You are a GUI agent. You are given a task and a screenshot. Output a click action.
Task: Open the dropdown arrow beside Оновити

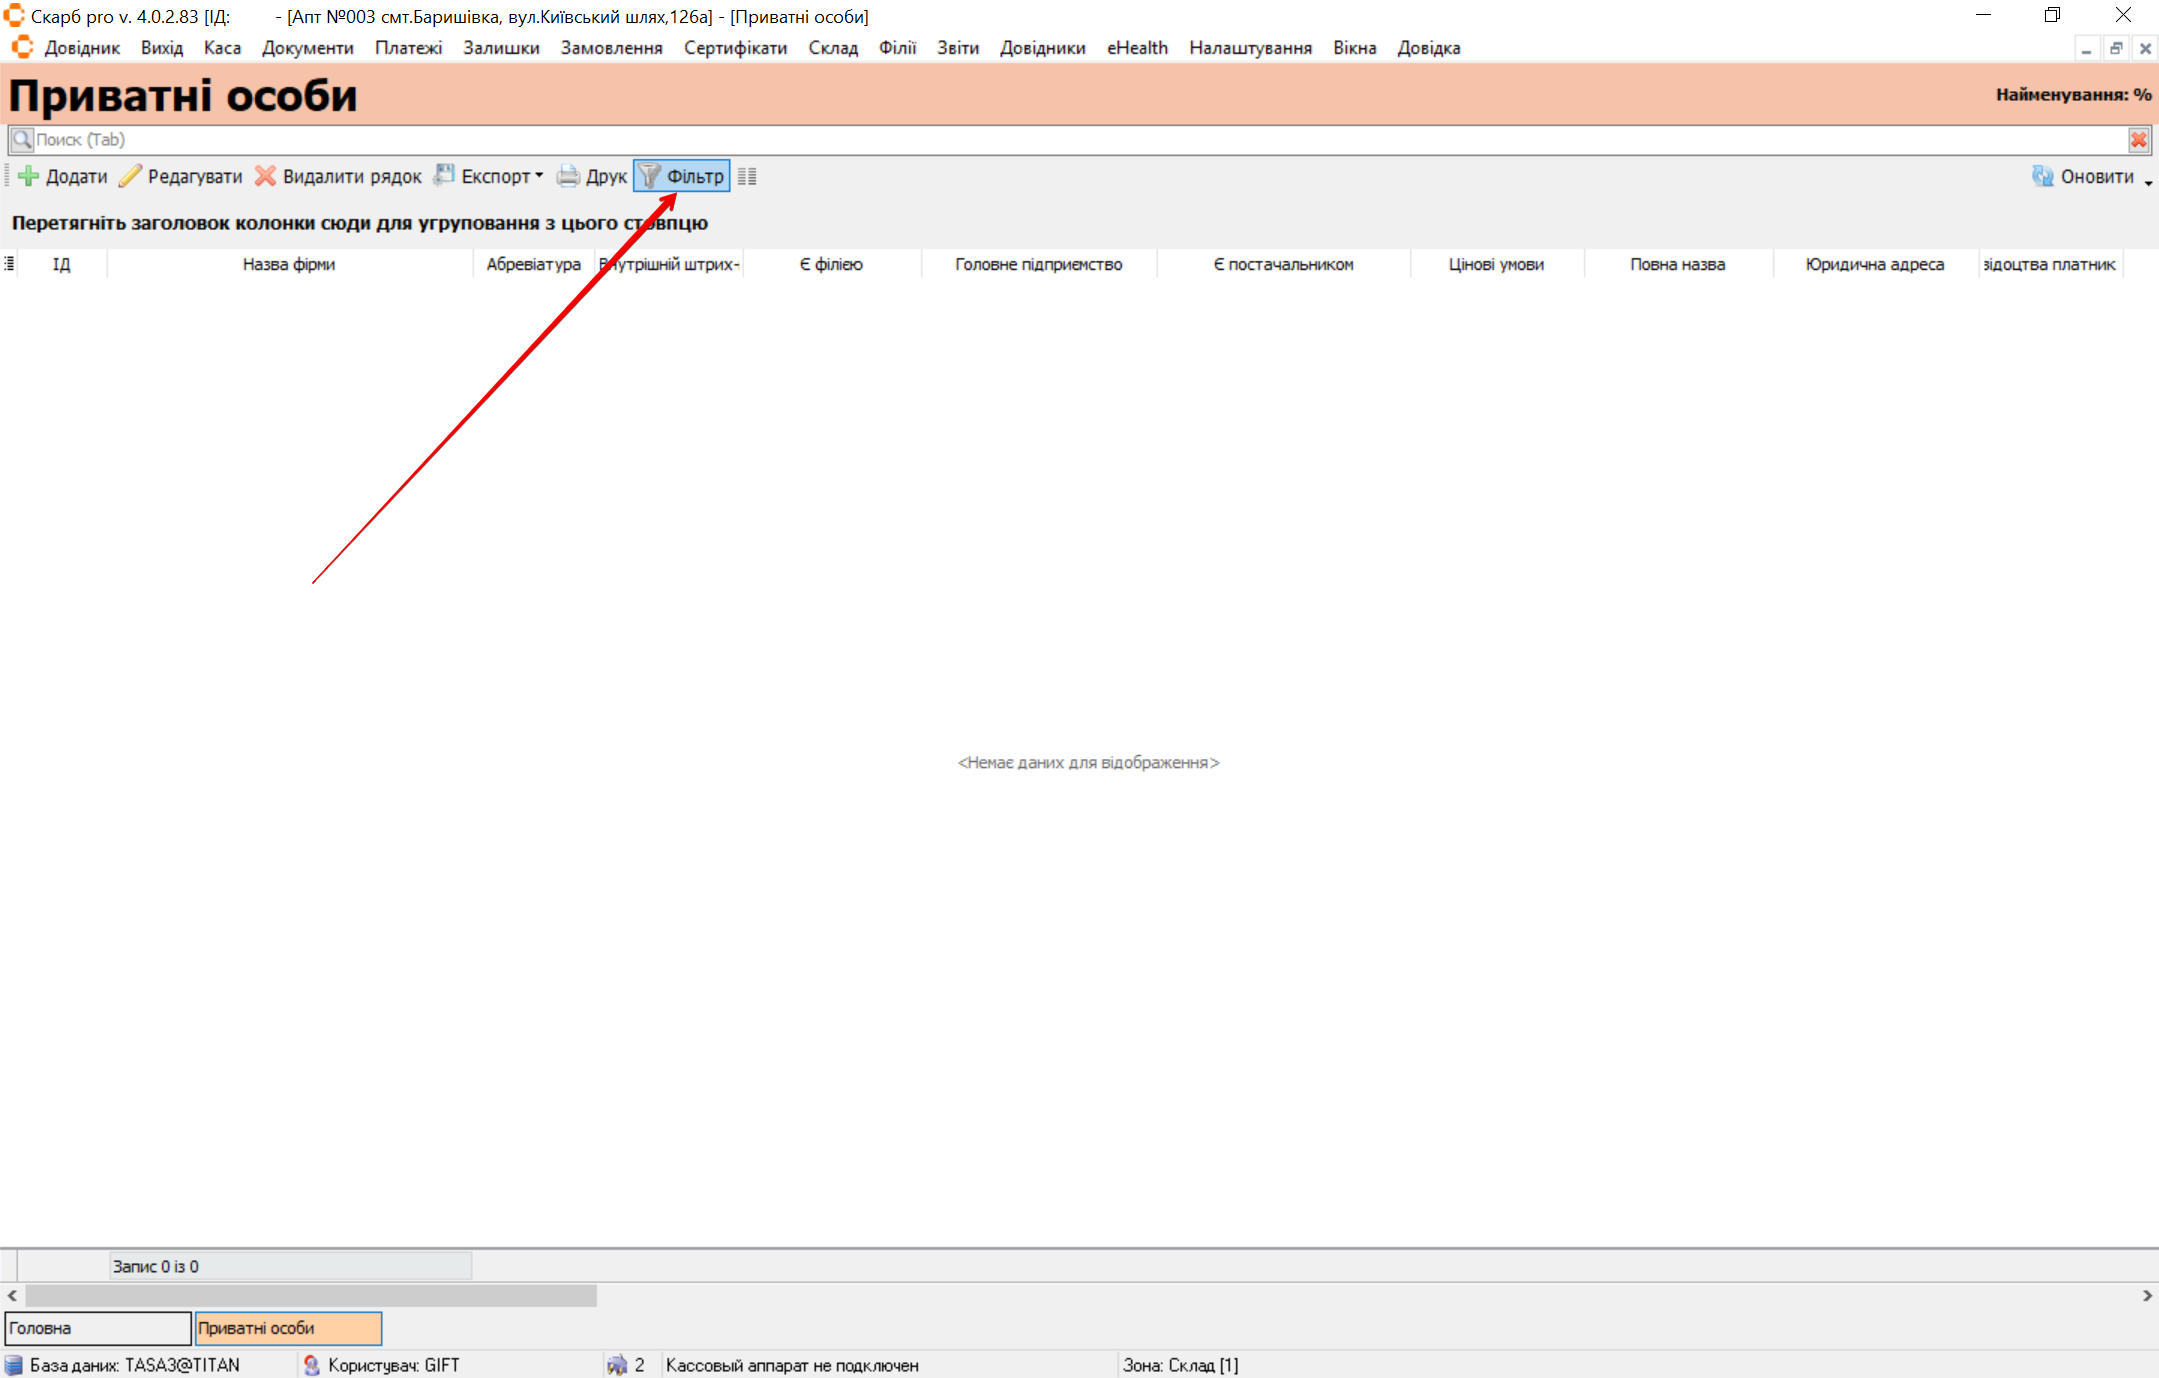2148,181
